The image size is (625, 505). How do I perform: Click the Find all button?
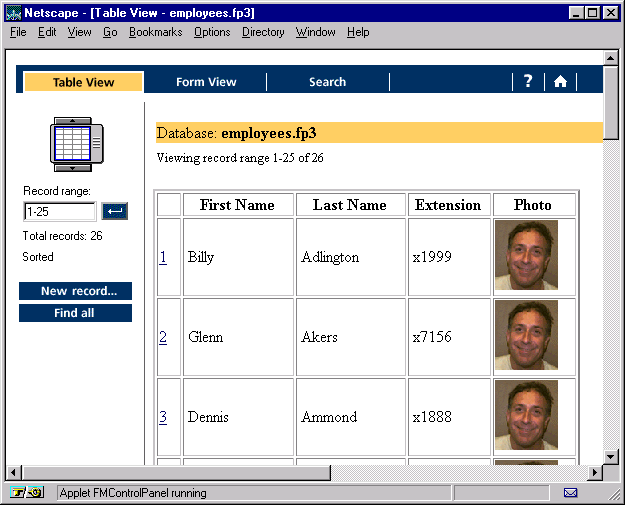coord(75,313)
